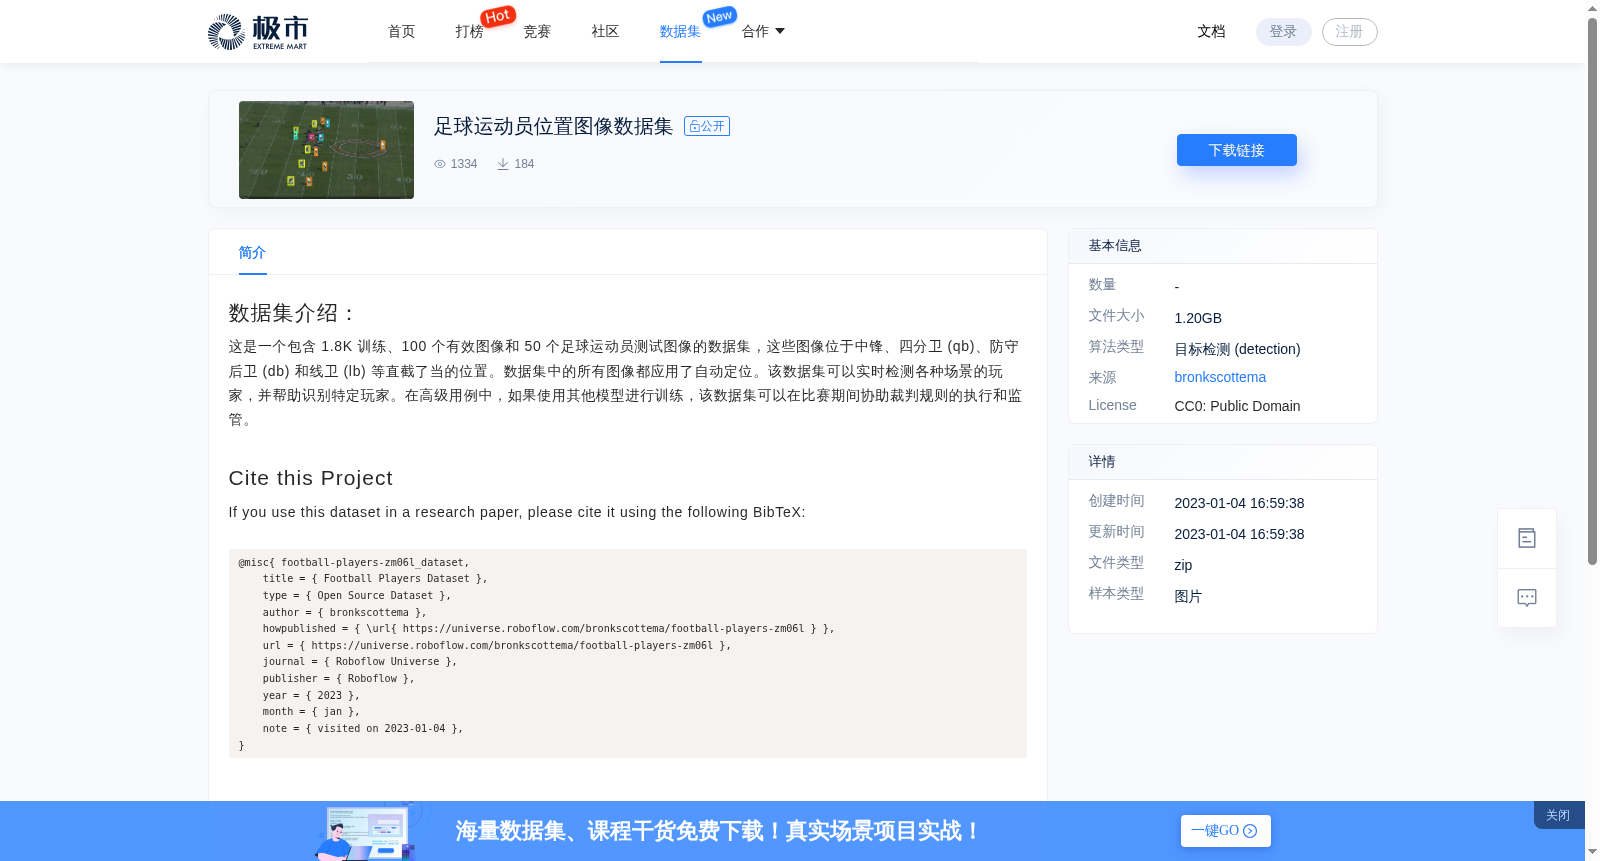Screen dimensions: 1600x861
Task: Open the bronkscottema source link
Action: (1220, 377)
